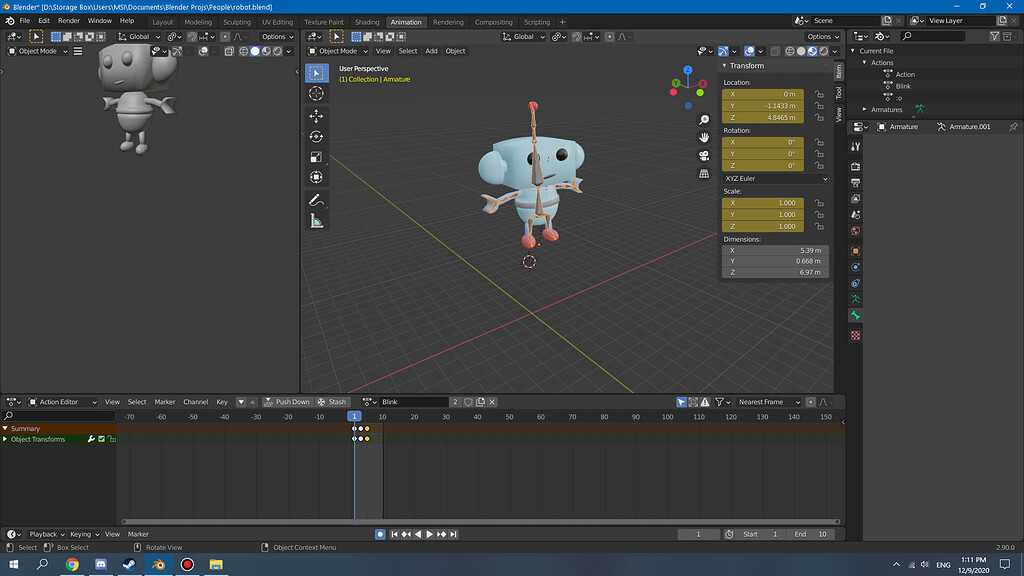Activate the Move tool
The width and height of the screenshot is (1024, 576).
pyautogui.click(x=316, y=116)
